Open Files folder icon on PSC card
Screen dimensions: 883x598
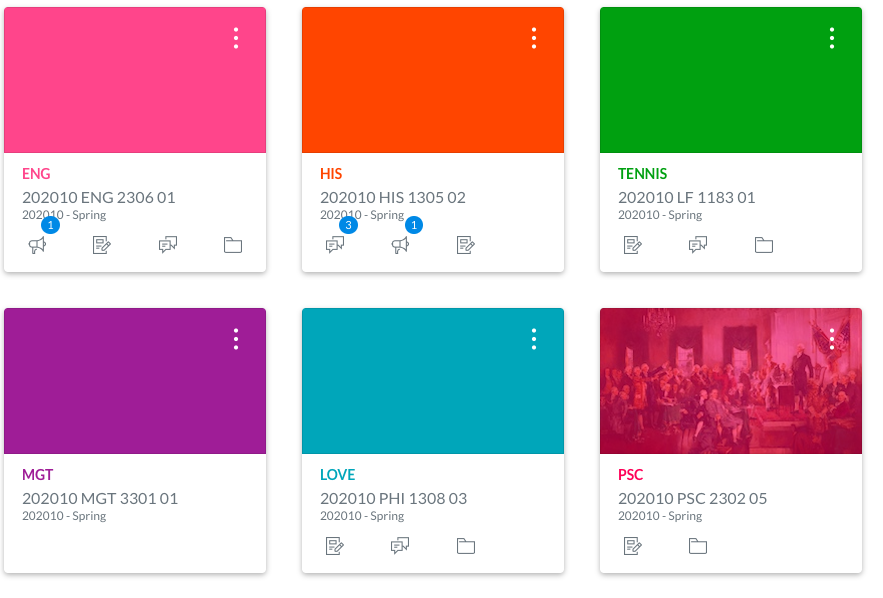[698, 546]
